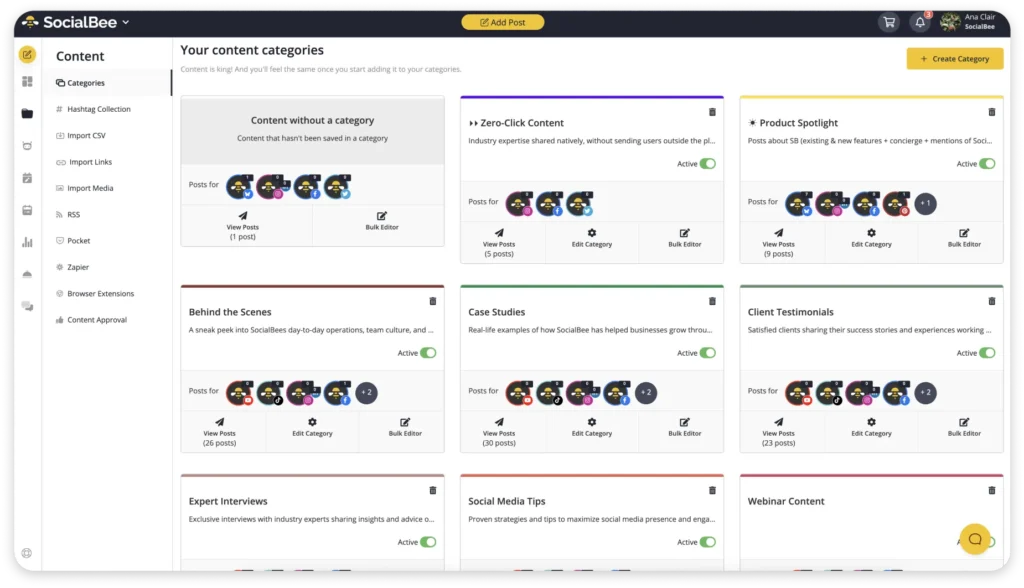
Task: Select the highlighted compose icon in left rail
Action: [x=27, y=55]
